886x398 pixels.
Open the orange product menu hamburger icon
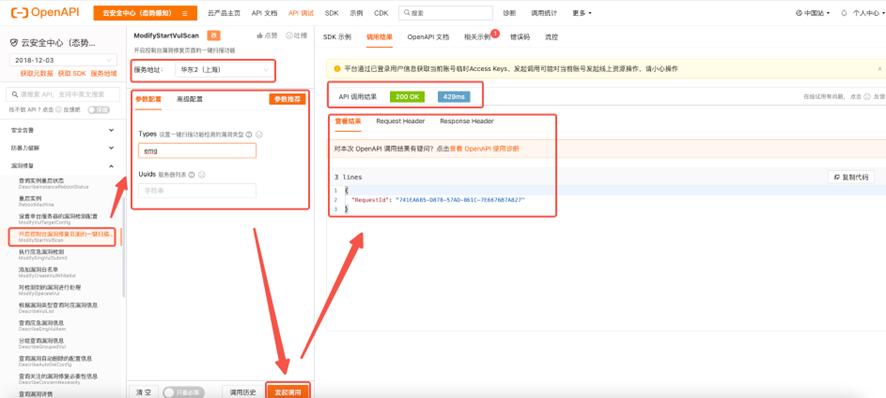point(185,13)
